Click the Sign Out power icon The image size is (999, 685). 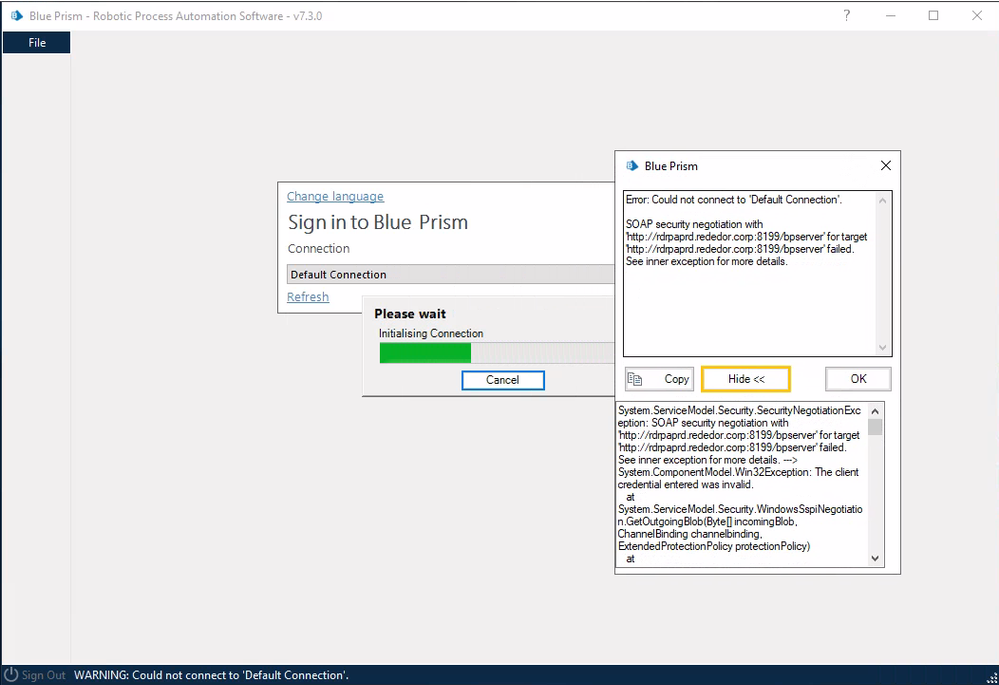11,675
